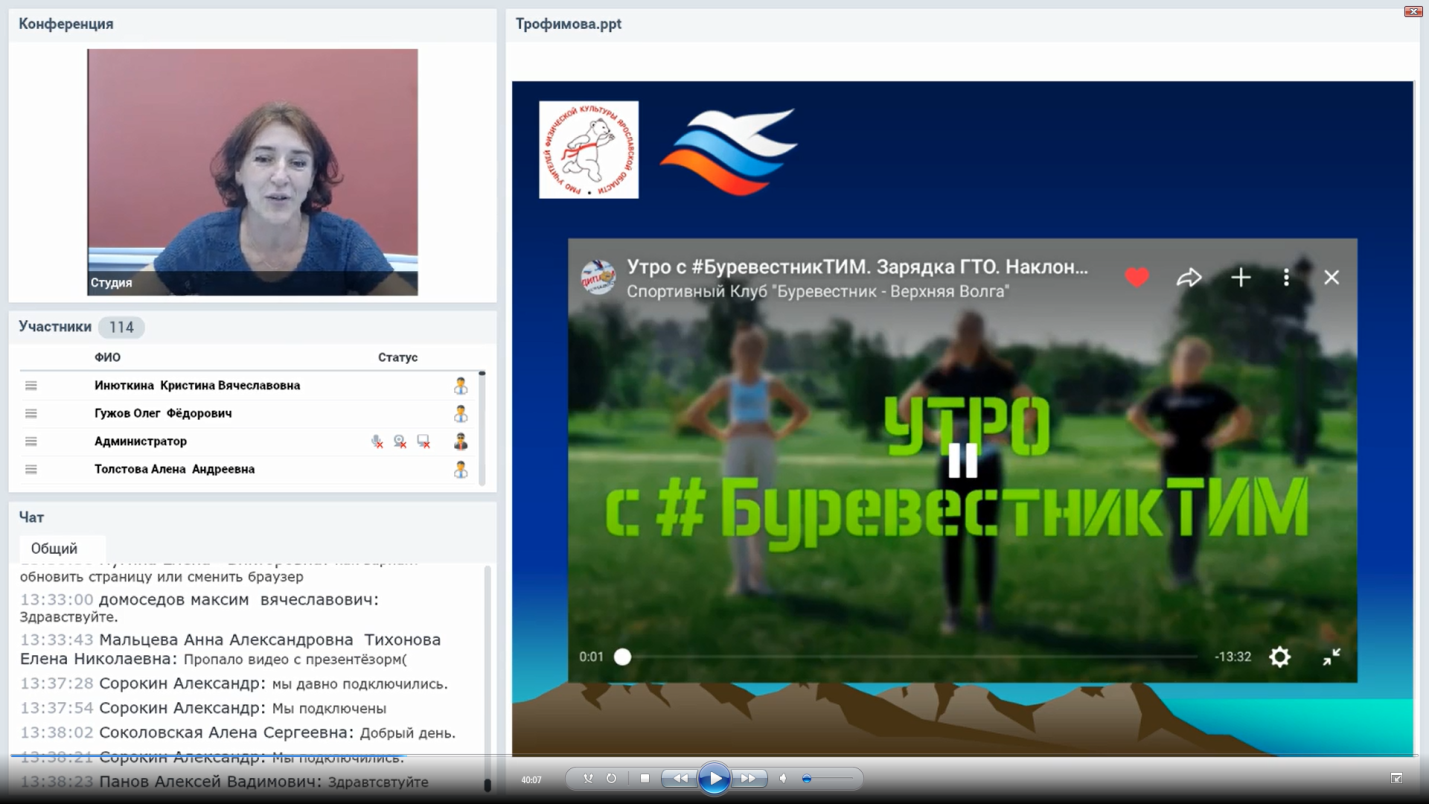Click the shuffle icon in media player bar
Image resolution: width=1429 pixels, height=804 pixels.
coord(588,778)
